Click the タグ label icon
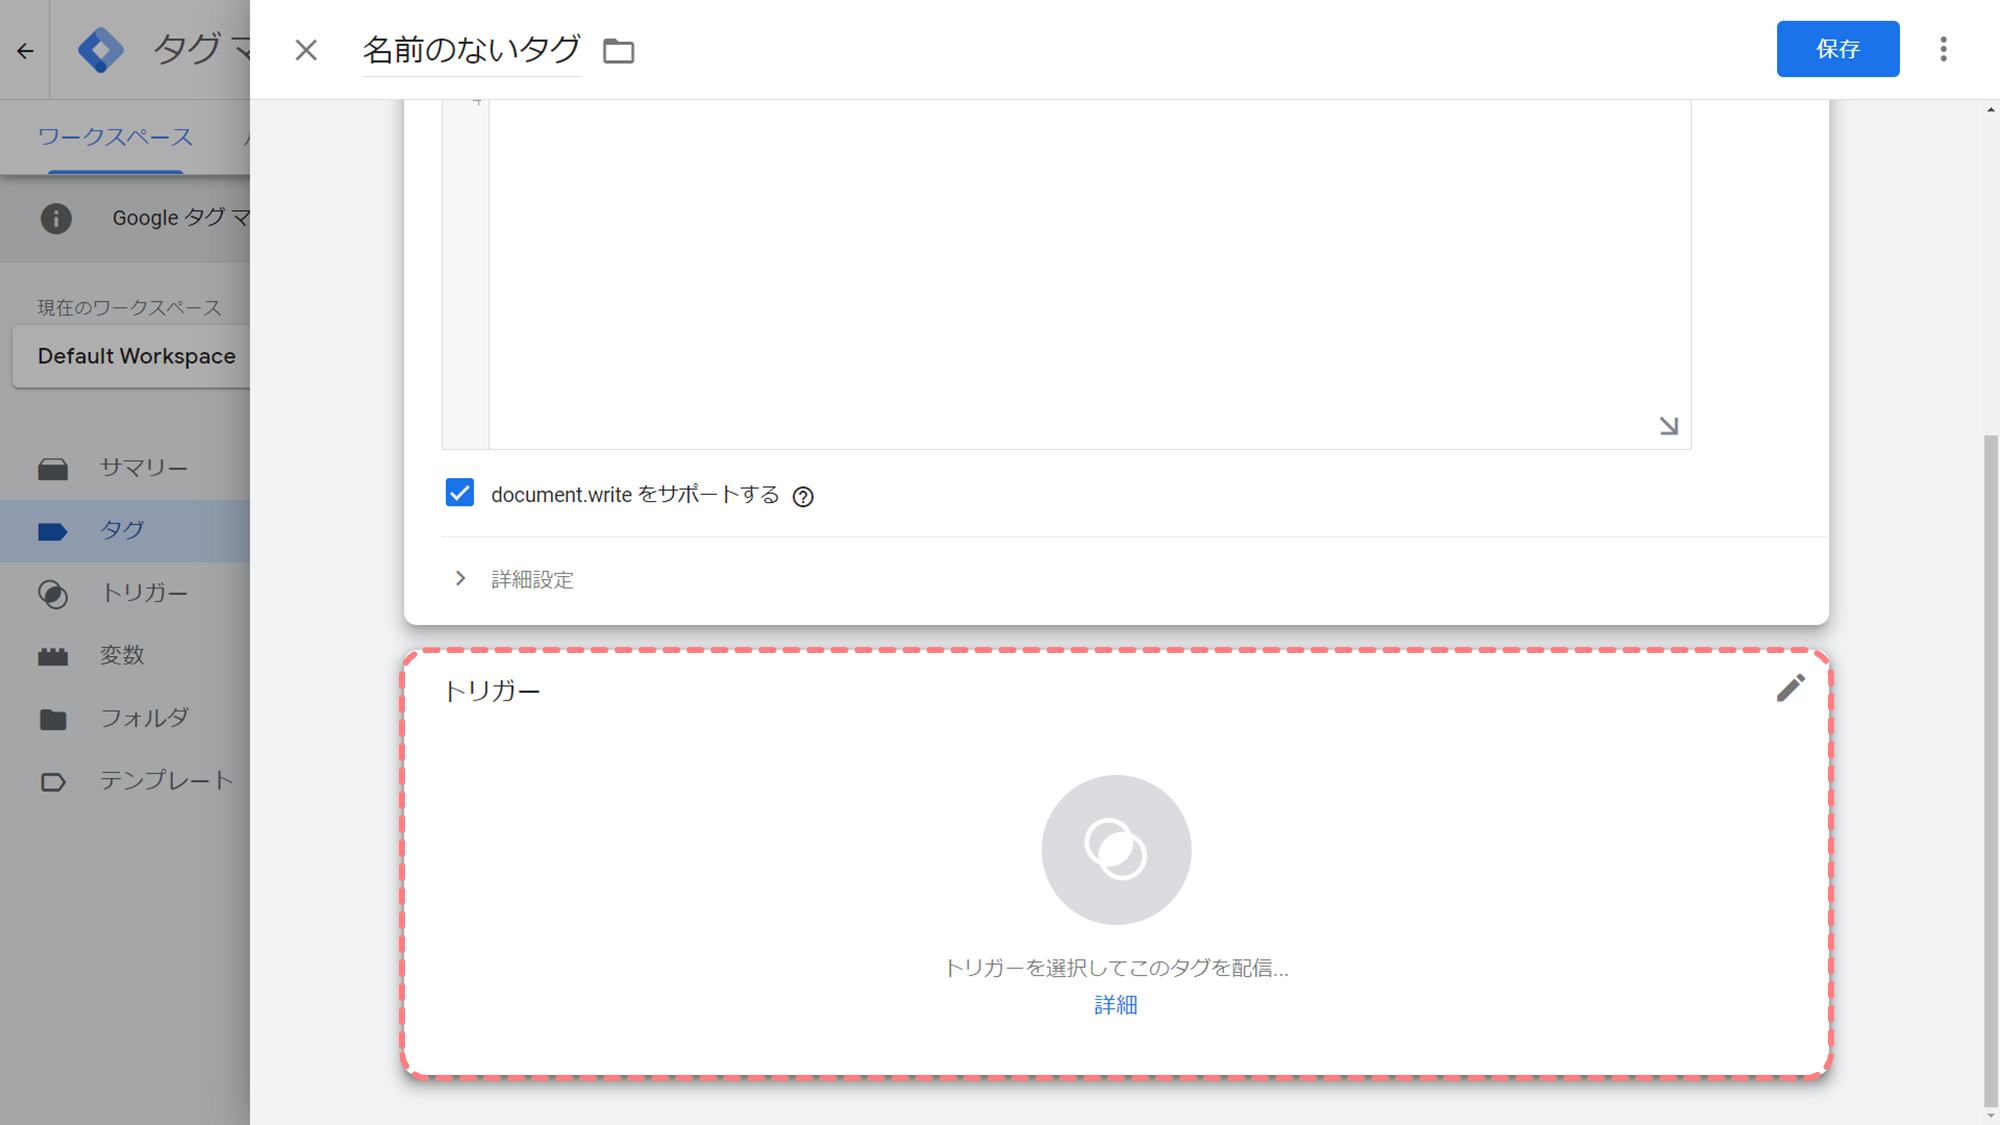The width and height of the screenshot is (2000, 1125). coord(53,532)
